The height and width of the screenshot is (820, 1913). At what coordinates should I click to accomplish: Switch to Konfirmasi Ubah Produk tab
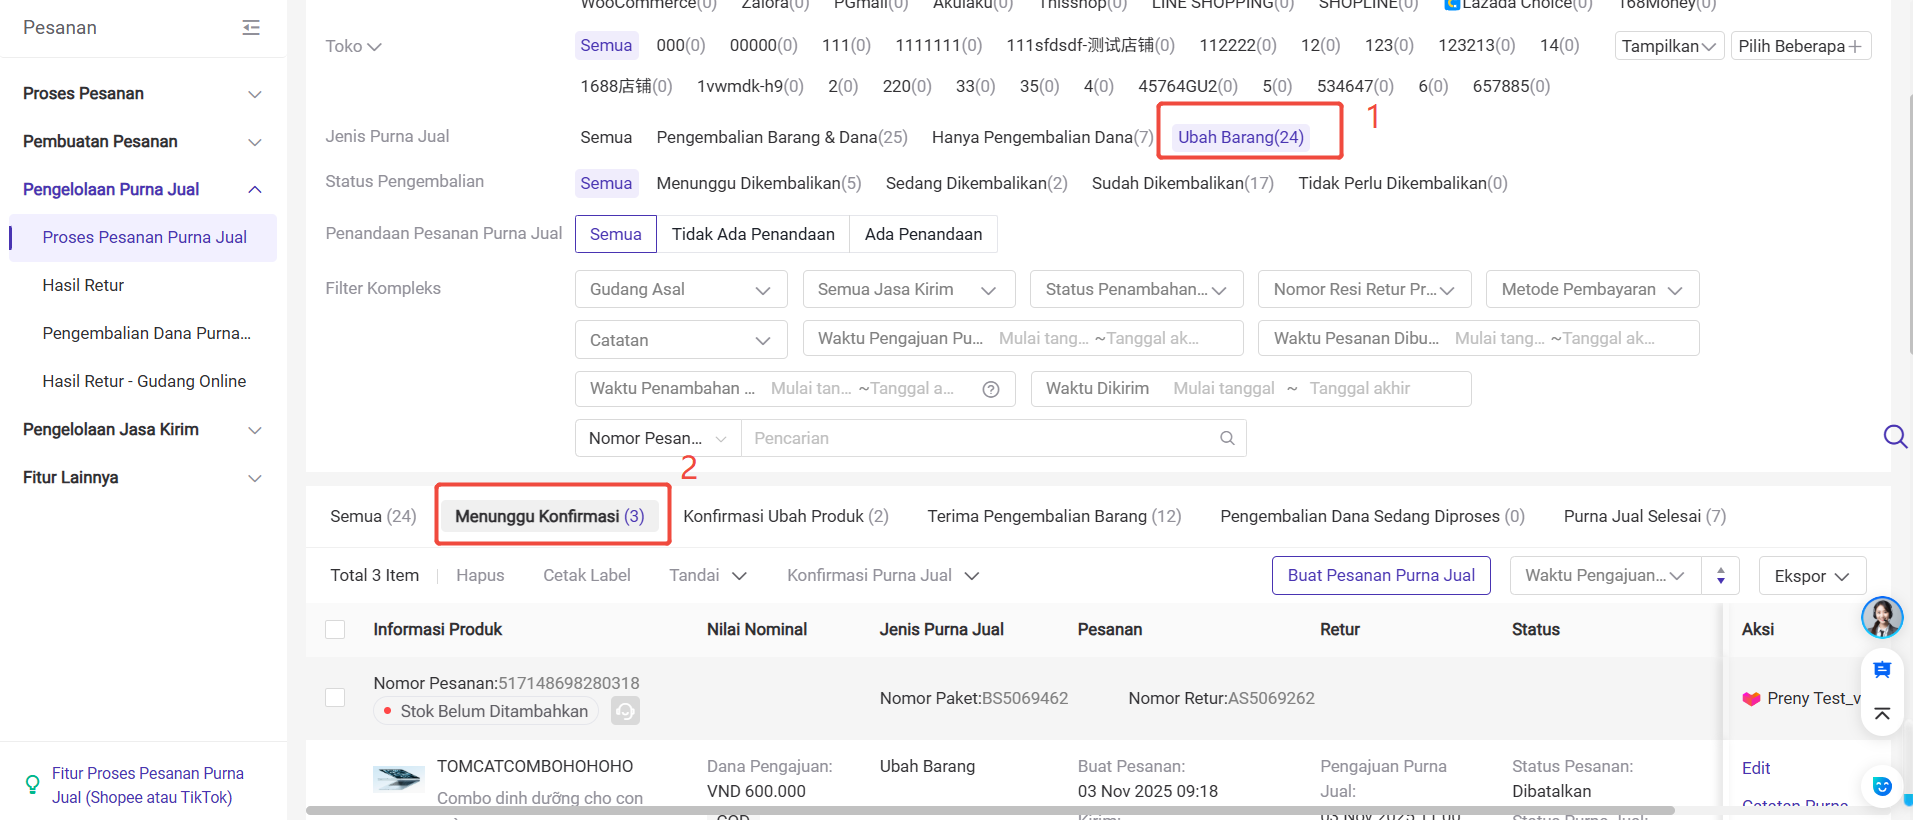click(x=785, y=516)
